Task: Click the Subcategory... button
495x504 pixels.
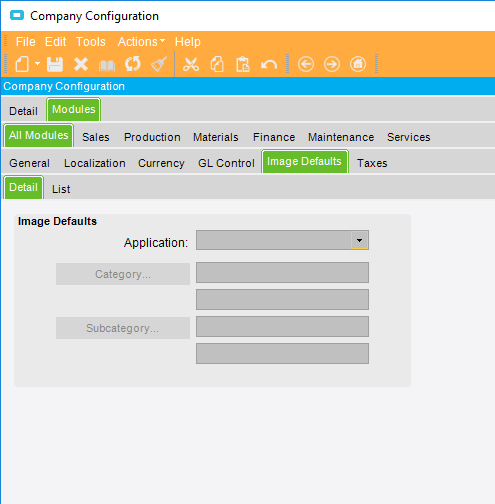Action: pos(123,328)
